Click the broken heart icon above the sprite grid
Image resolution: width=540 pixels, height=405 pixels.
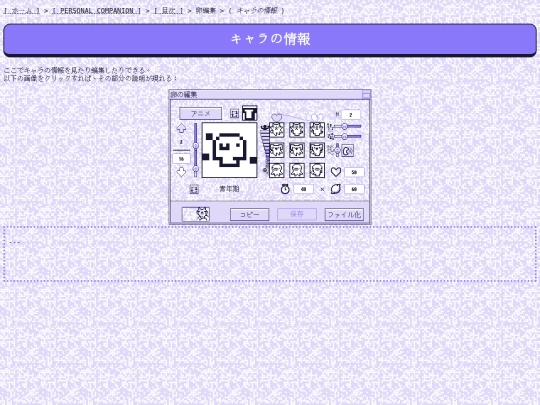(317, 118)
